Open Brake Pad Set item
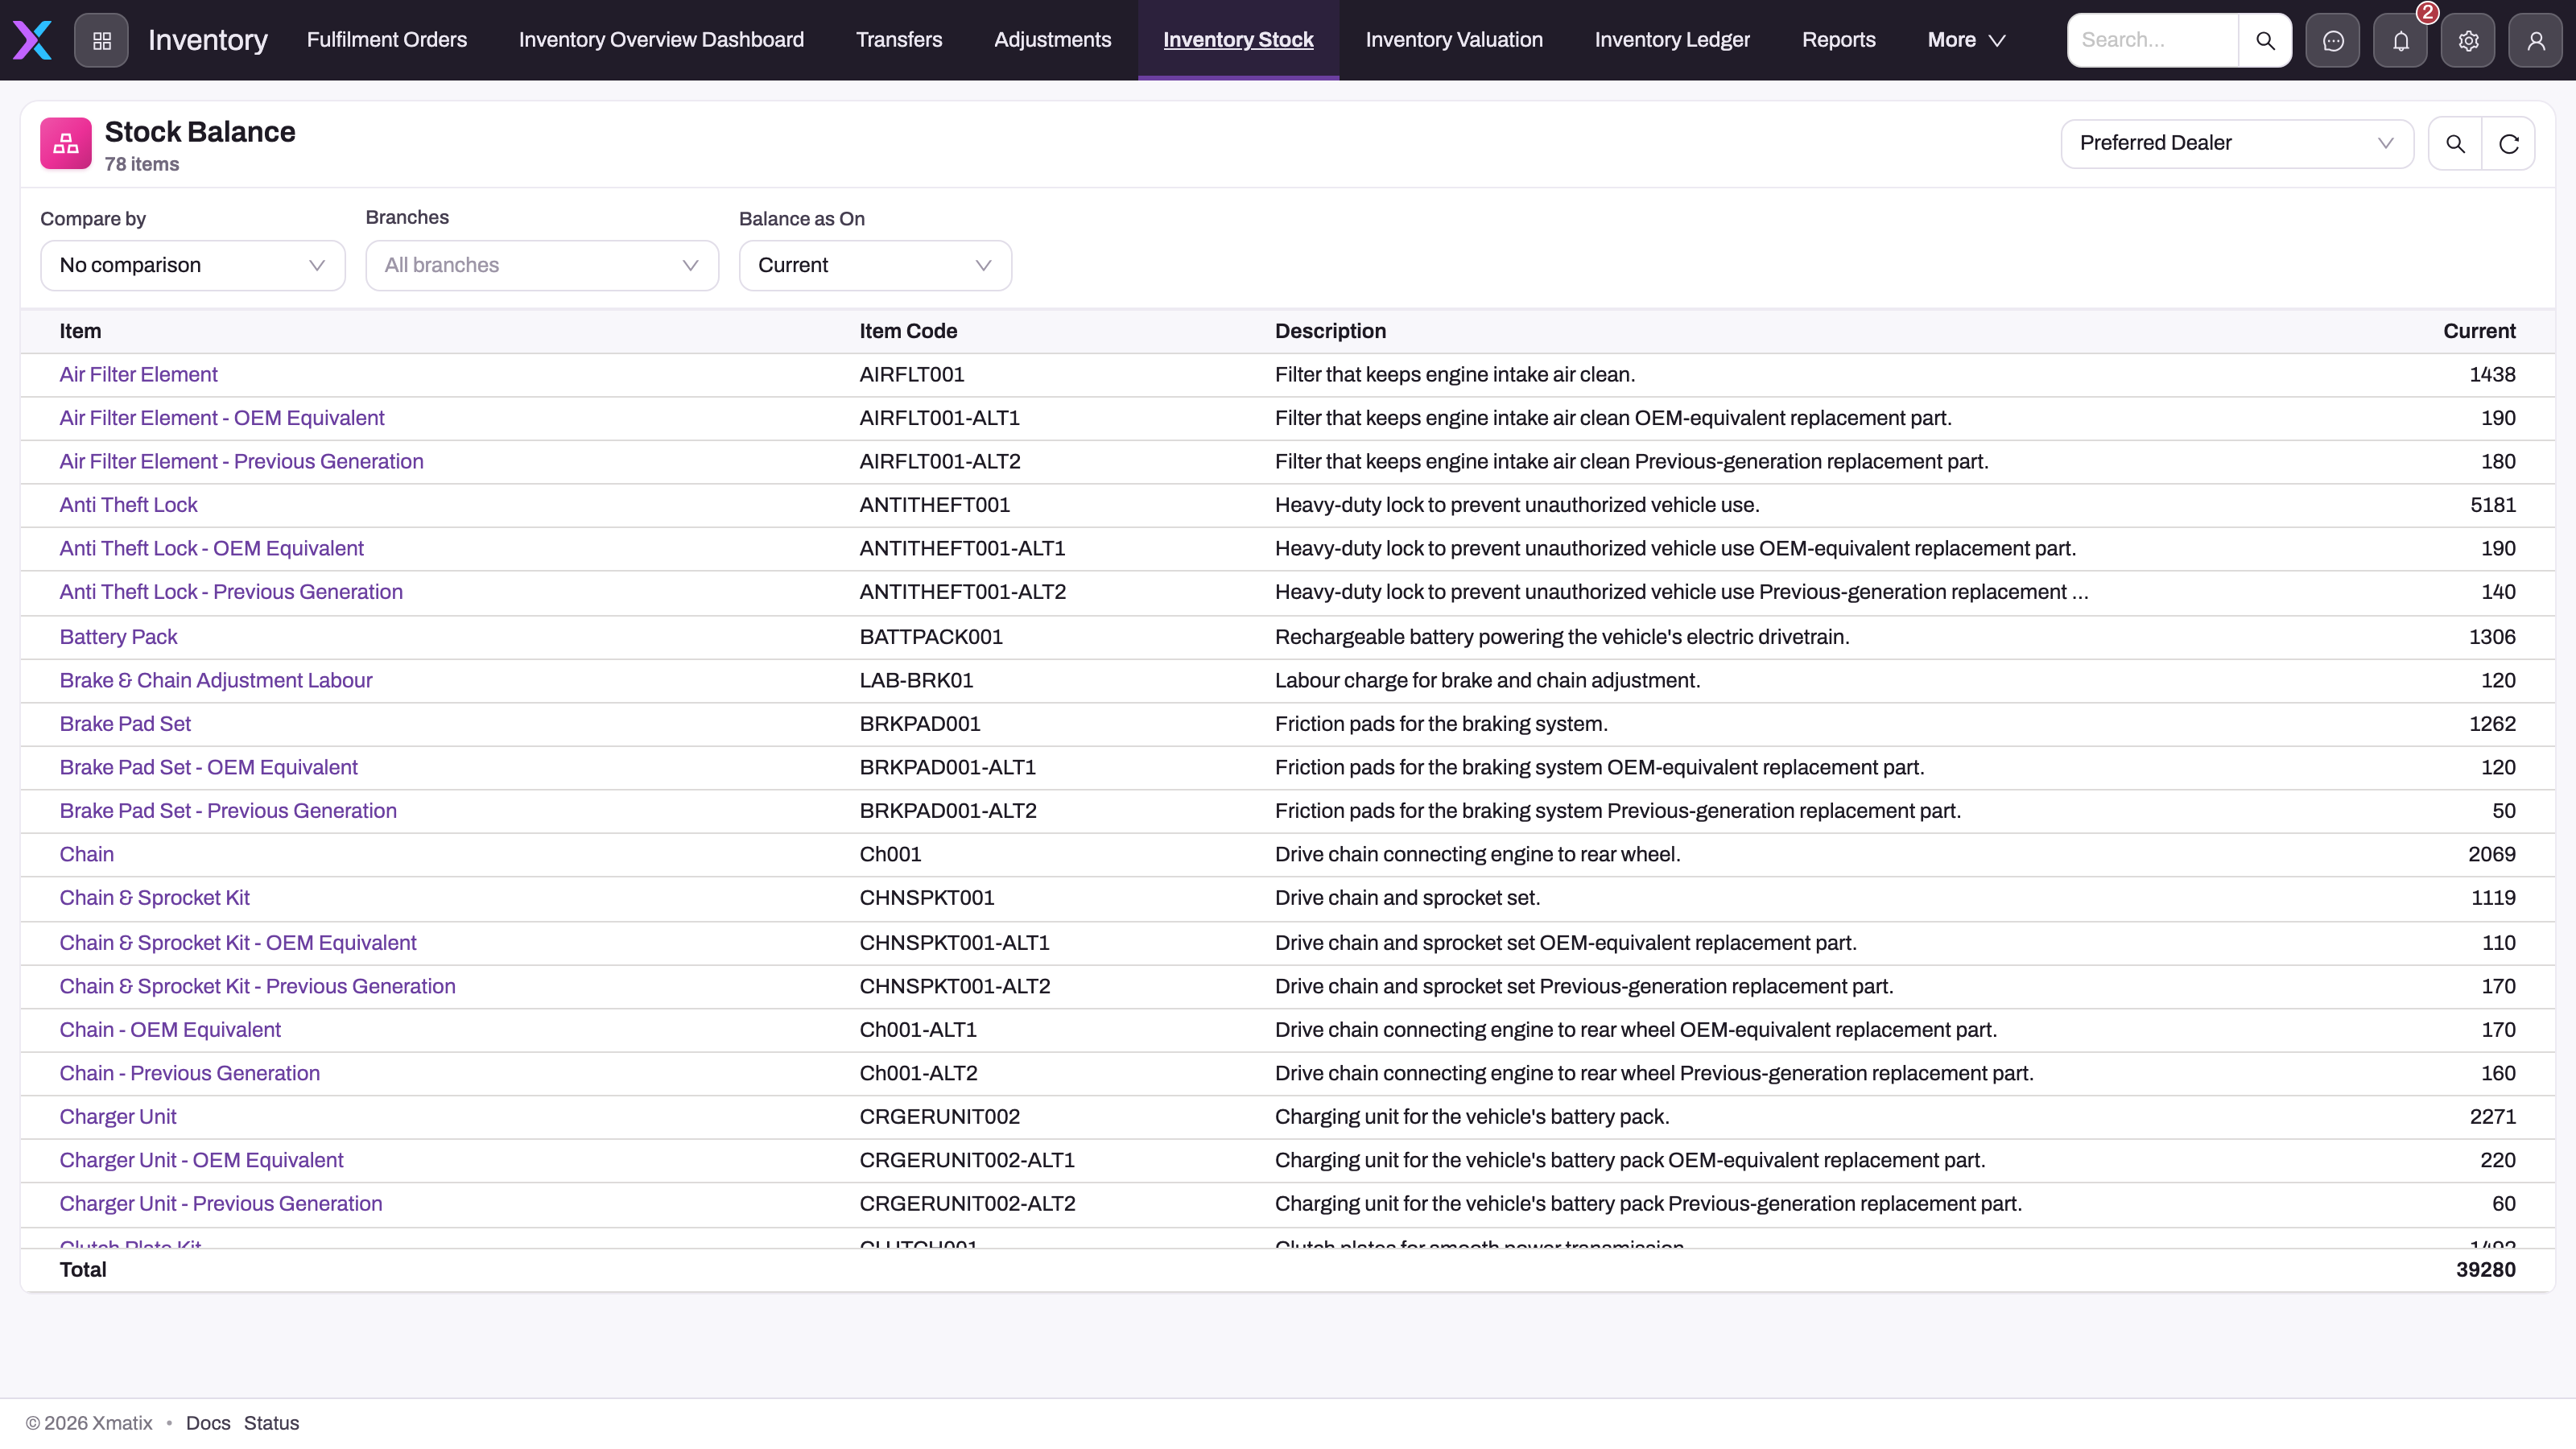The image size is (2576, 1449). (x=125, y=724)
